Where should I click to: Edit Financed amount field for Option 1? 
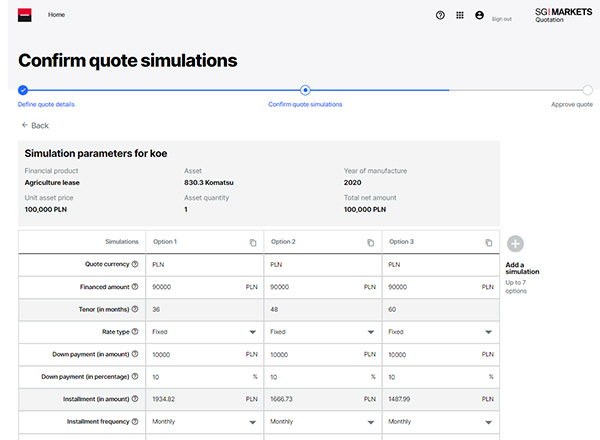tap(195, 287)
